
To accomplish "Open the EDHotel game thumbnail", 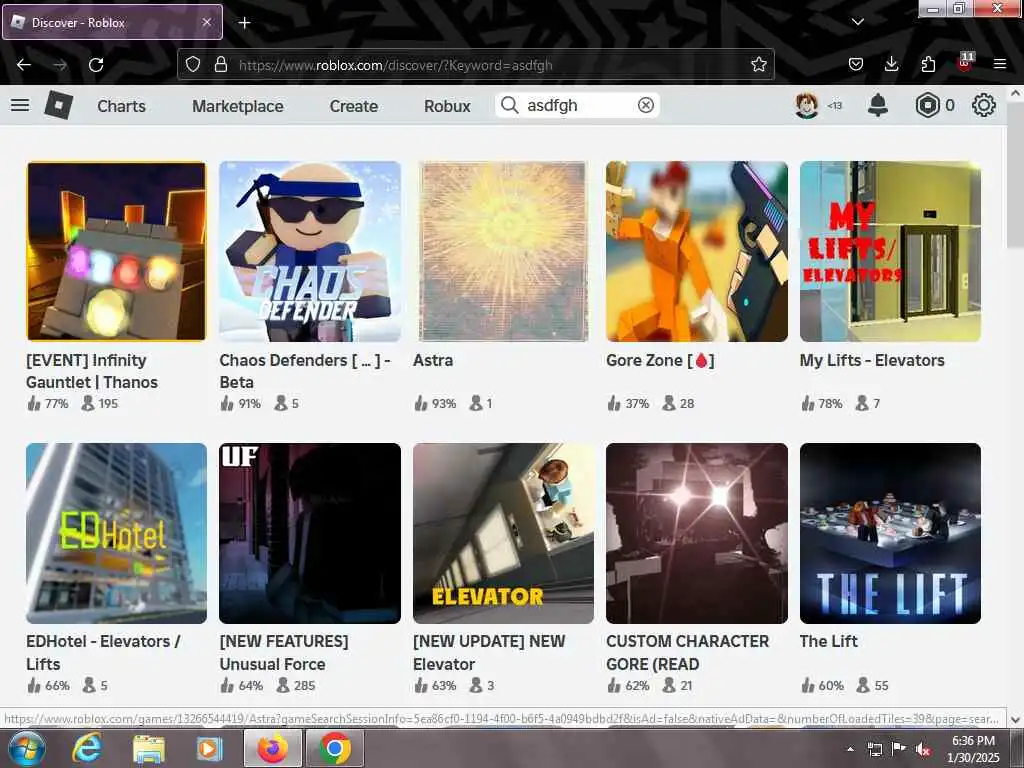I will tap(116, 534).
